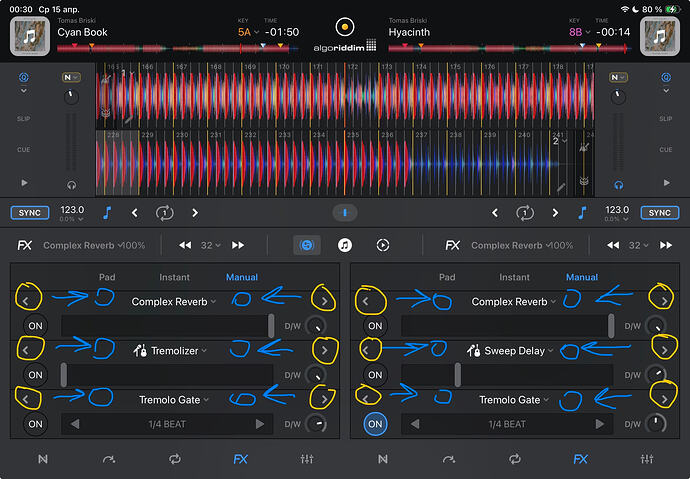Open Cyan Book album artwork thumbnail
This screenshot has height=479, width=690.
coord(30,36)
